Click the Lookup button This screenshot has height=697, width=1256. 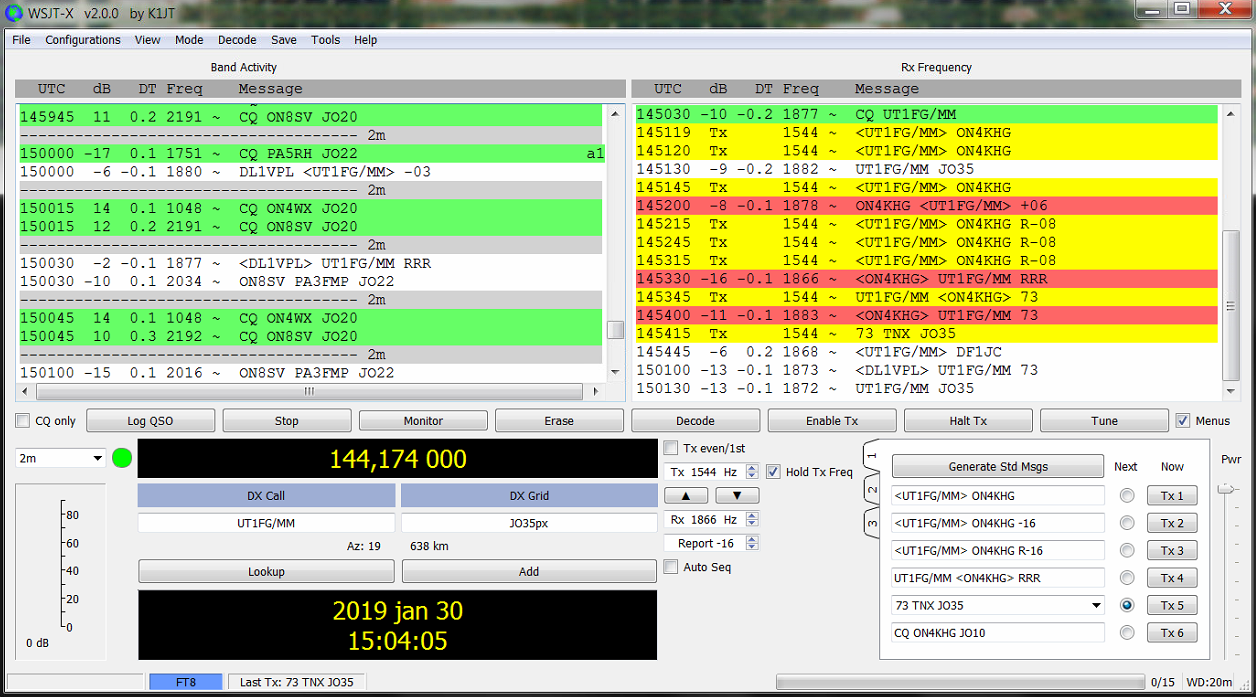click(266, 571)
